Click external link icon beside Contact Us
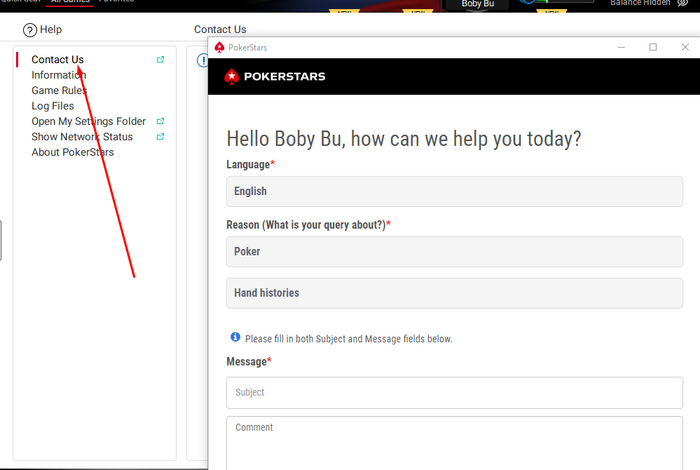 point(160,59)
